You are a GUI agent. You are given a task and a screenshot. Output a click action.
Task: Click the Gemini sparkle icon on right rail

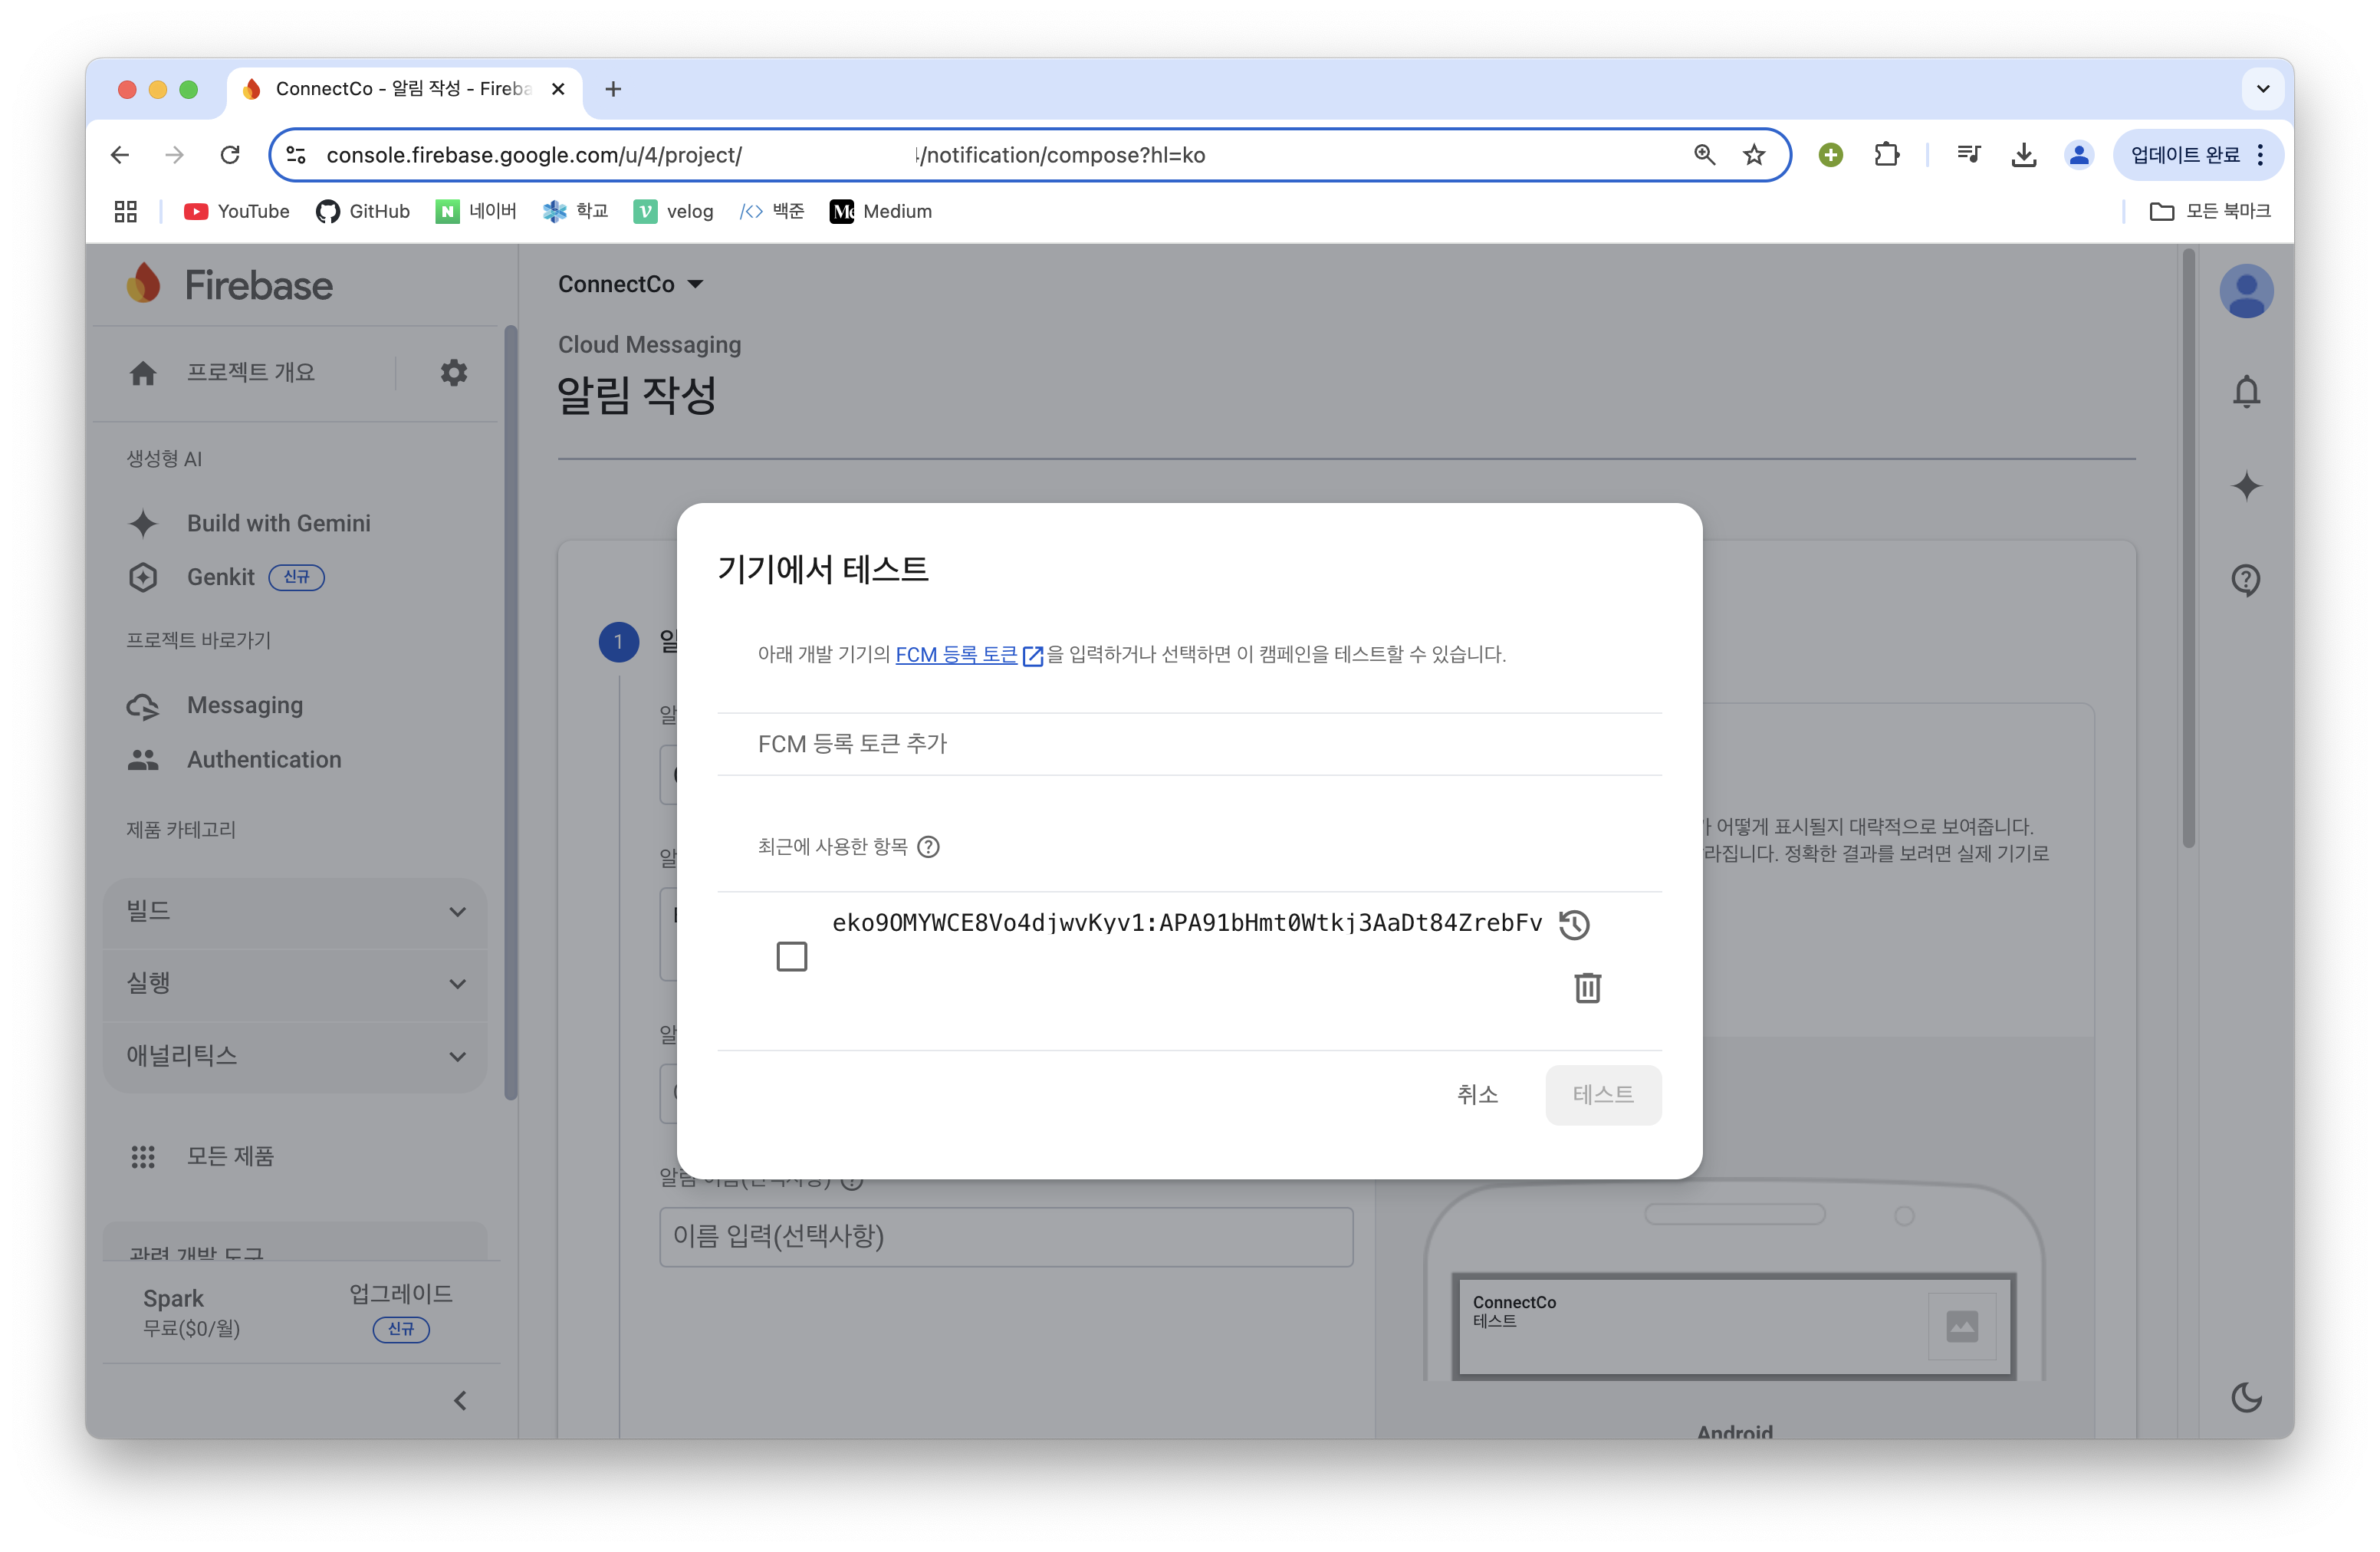(2246, 486)
